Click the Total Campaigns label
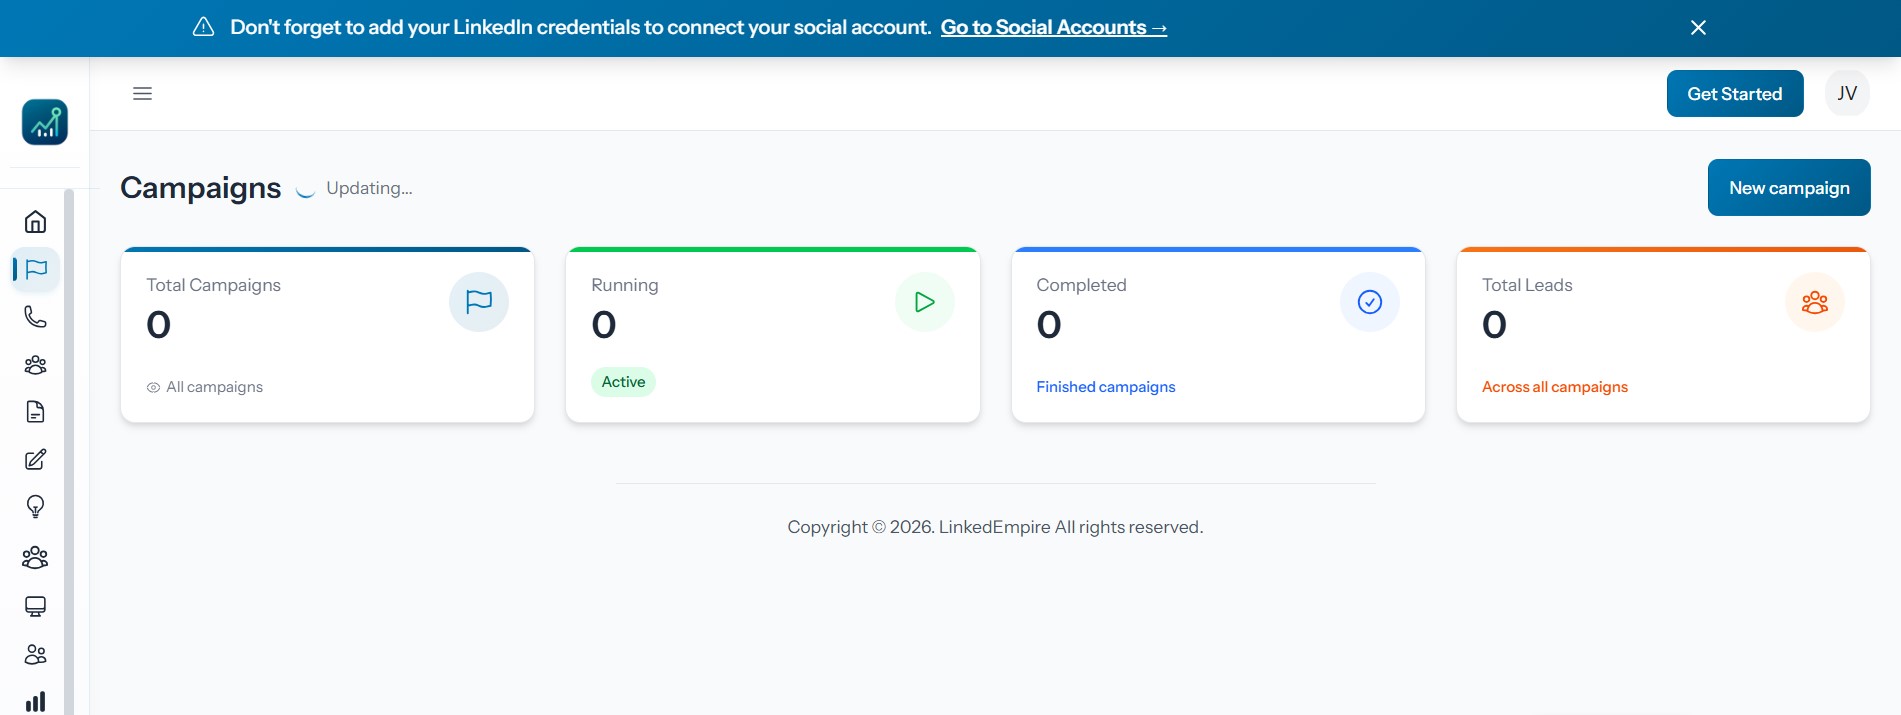The height and width of the screenshot is (715, 1901). (213, 285)
